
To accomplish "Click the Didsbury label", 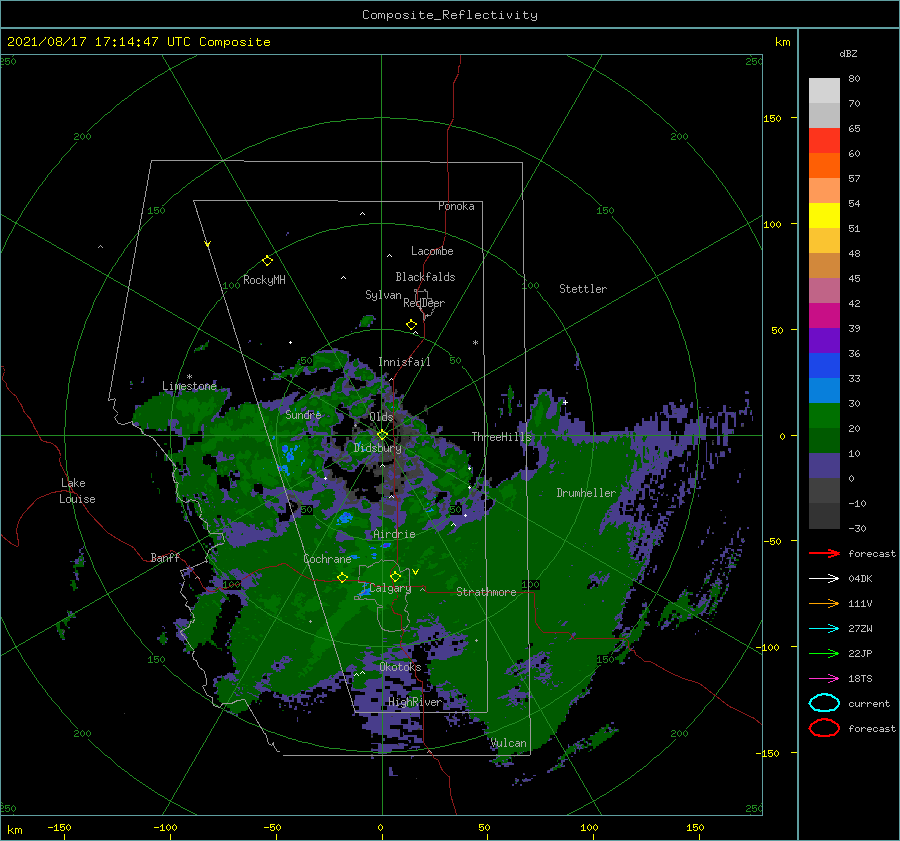I will coord(377,448).
